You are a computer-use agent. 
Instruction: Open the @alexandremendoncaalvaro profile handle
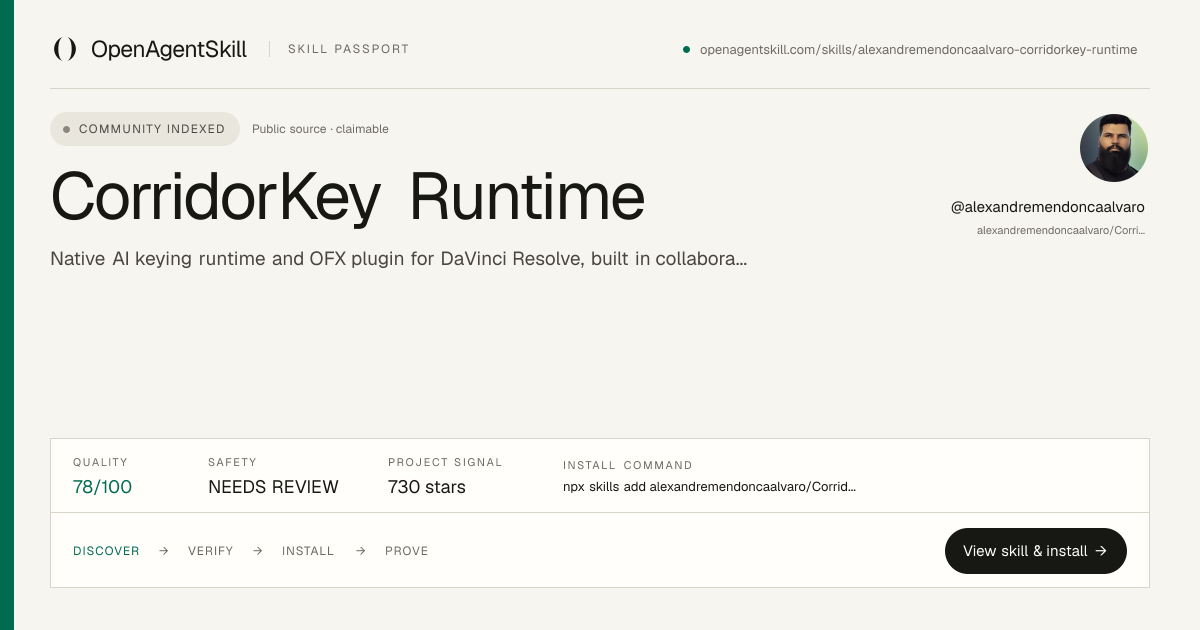point(1047,207)
